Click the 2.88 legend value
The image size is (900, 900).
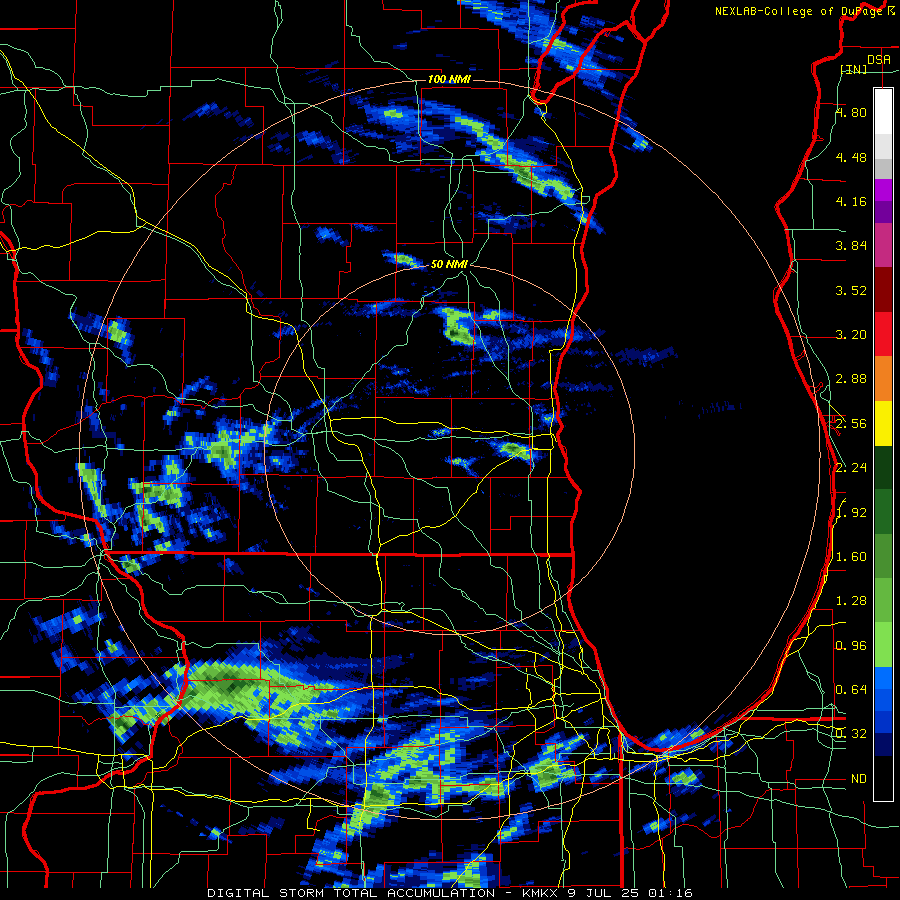click(x=851, y=379)
